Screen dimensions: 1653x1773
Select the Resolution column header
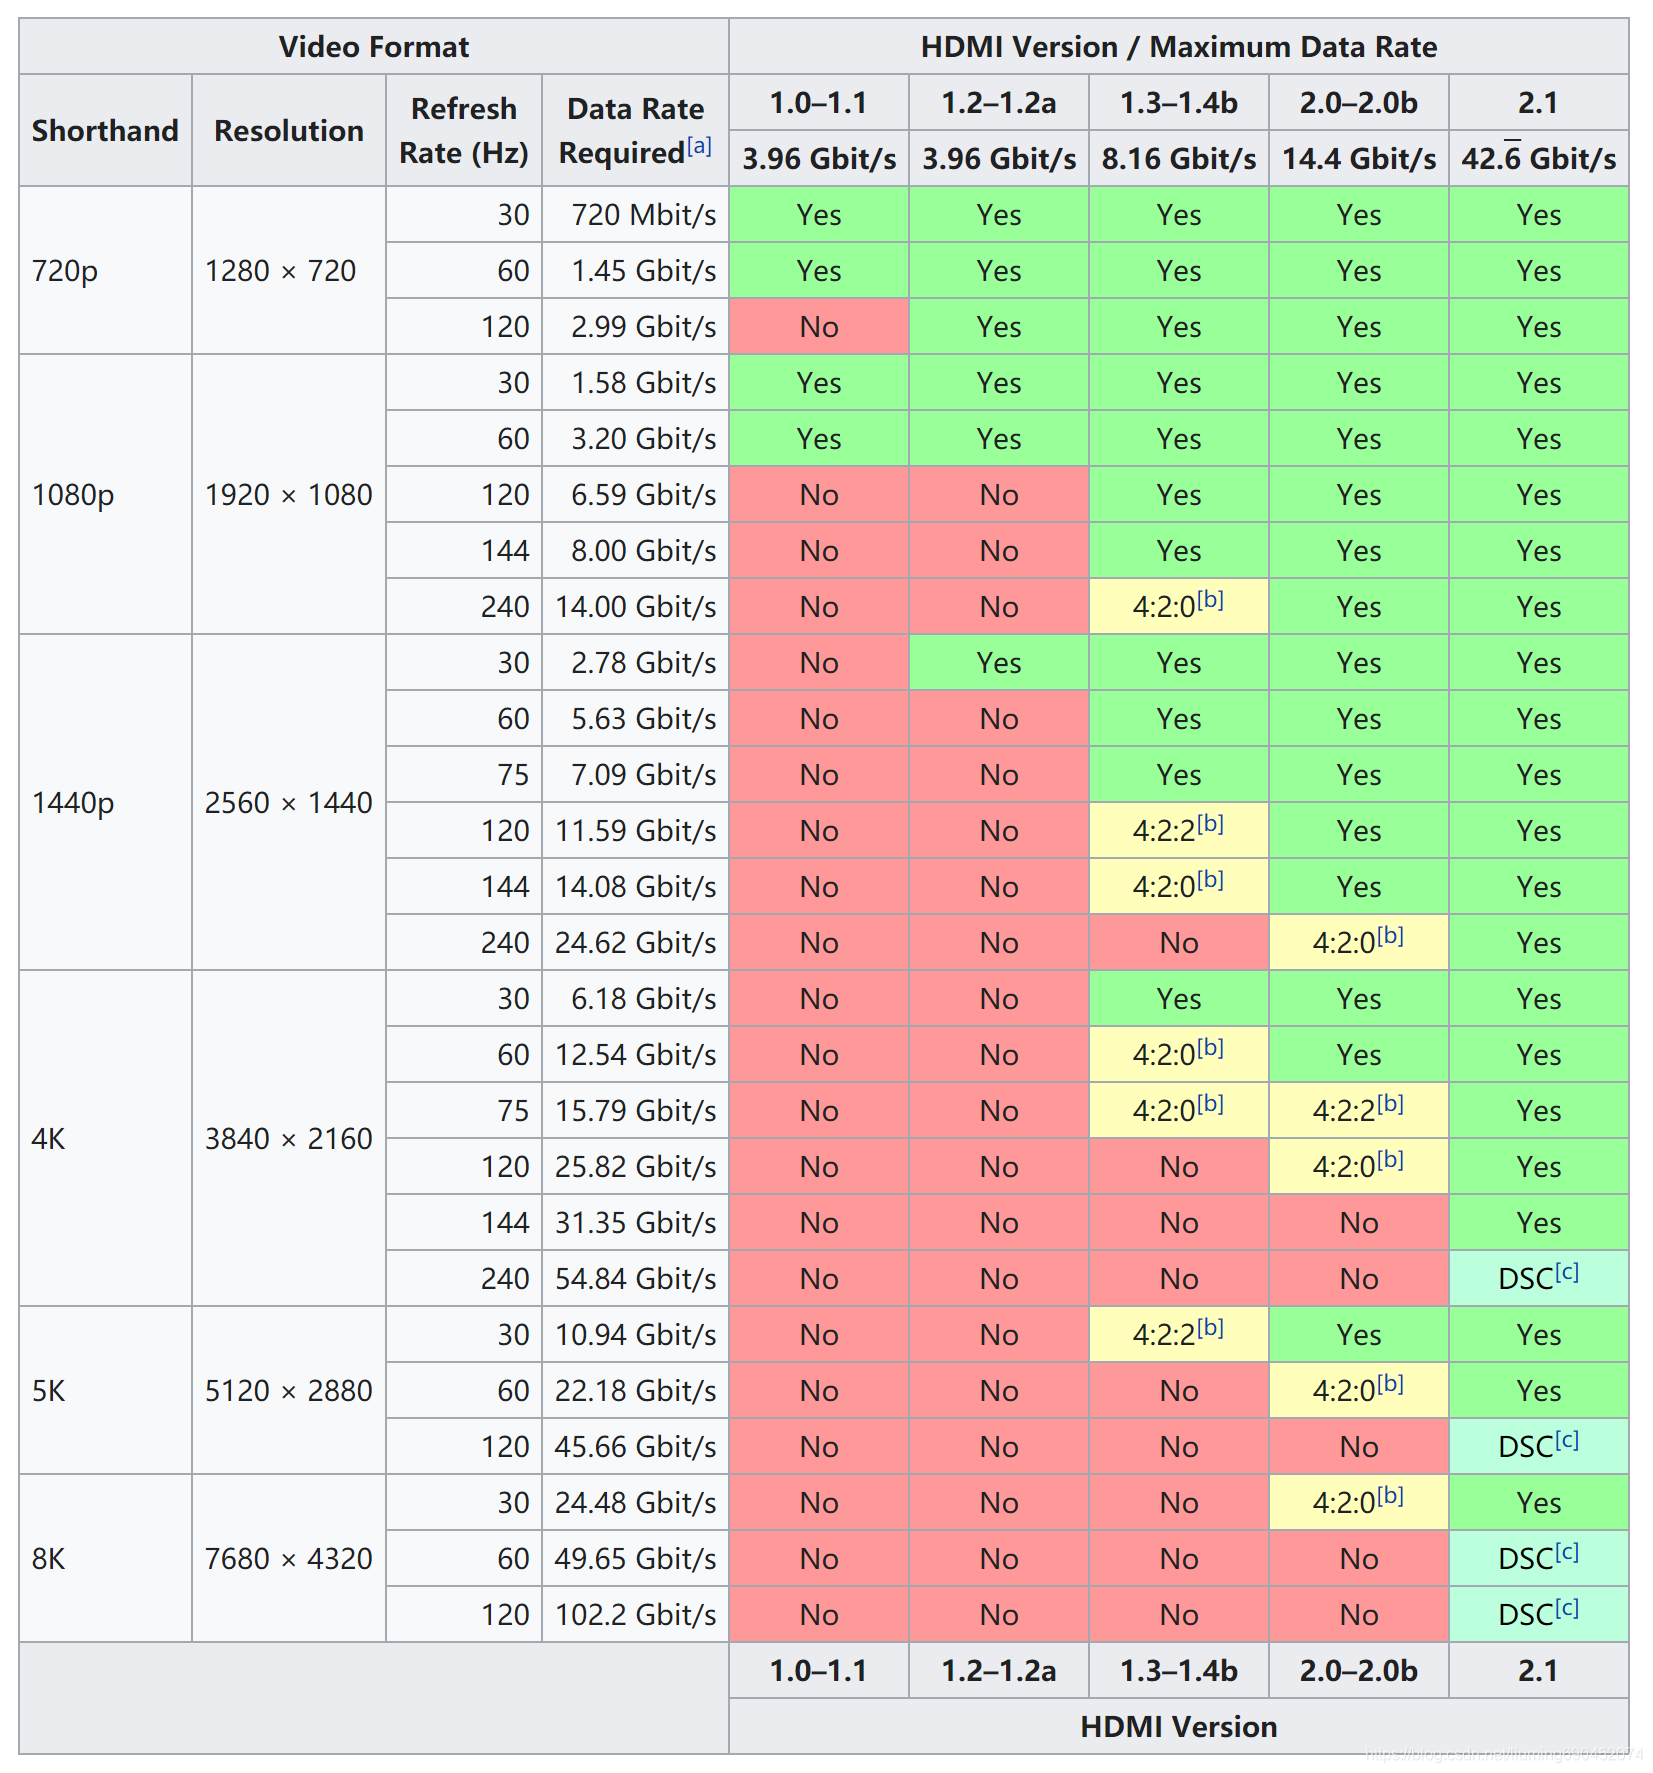[289, 130]
